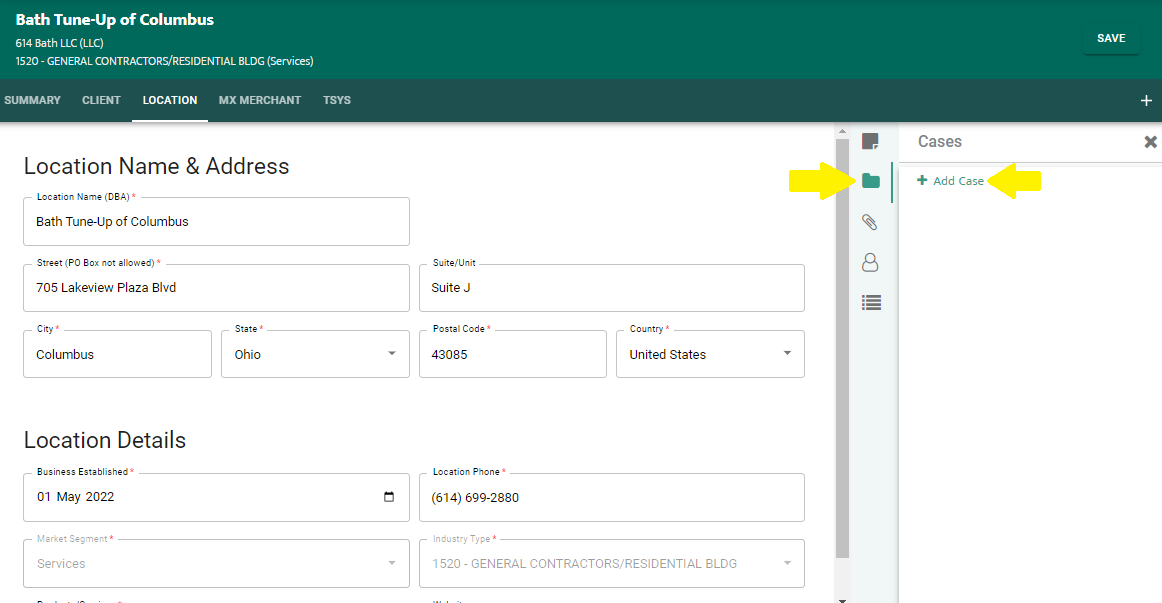Viewport: 1162px width, 603px height.
Task: Click the Location Name (DBA) field
Action: [x=216, y=222]
